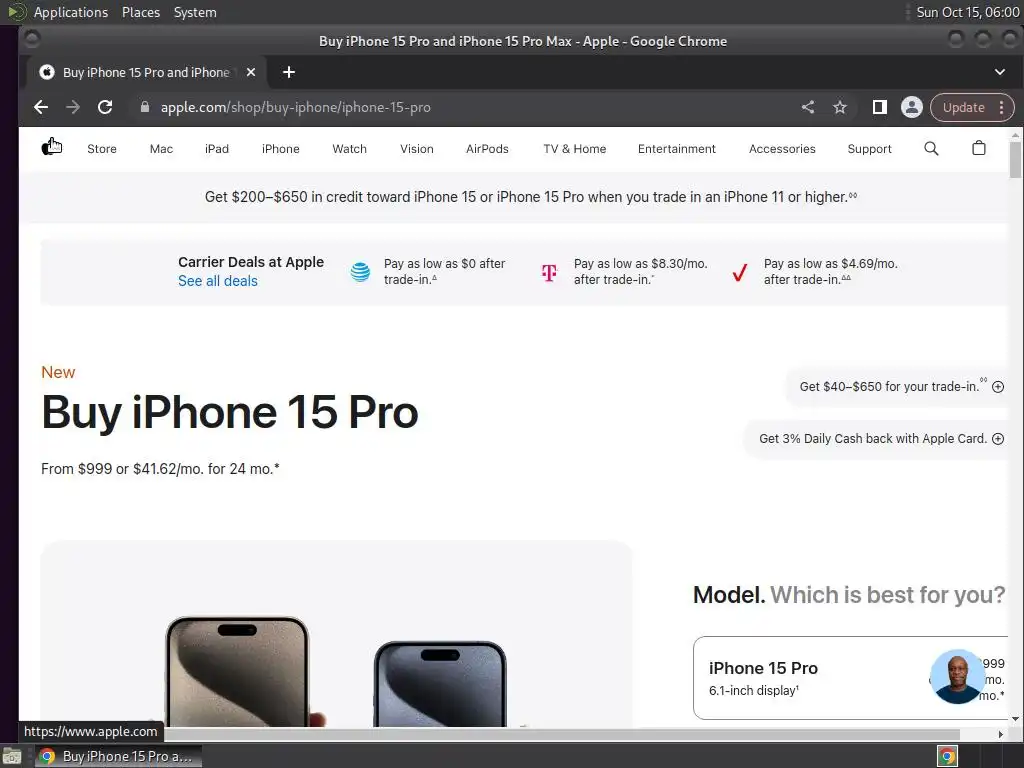Bookmark this page with the star icon
The height and width of the screenshot is (768, 1024).
pos(840,107)
